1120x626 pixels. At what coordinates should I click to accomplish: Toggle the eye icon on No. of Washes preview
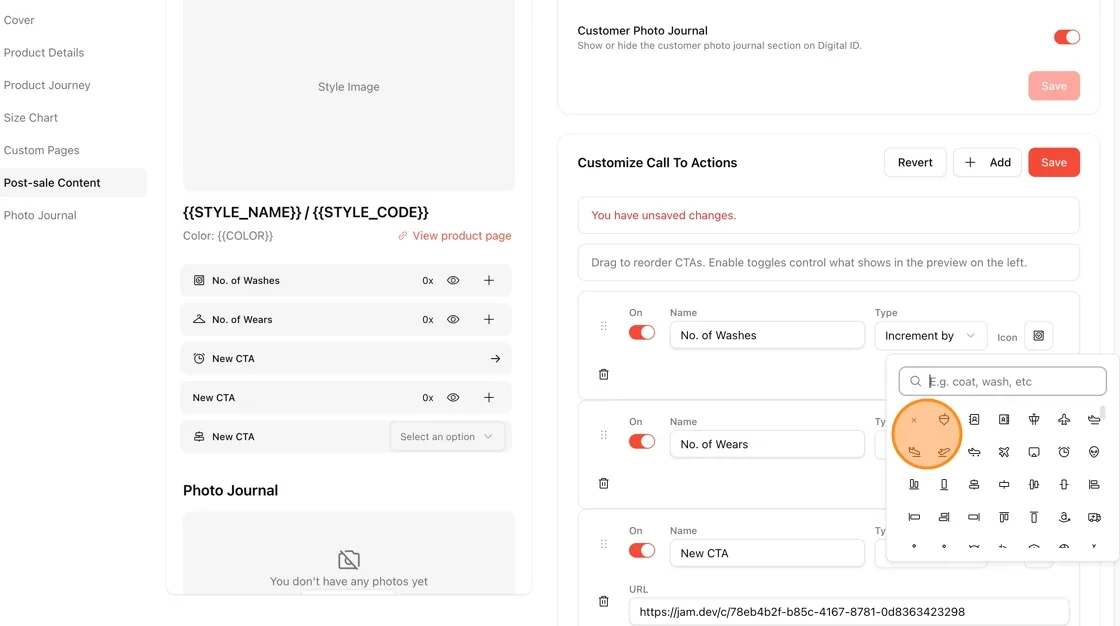453,281
